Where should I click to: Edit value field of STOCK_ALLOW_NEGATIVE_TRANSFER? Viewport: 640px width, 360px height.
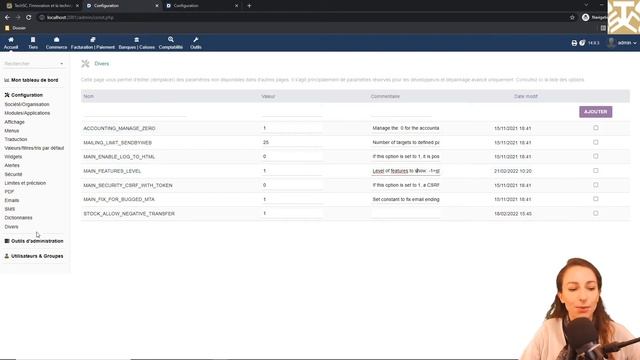[x=292, y=213]
